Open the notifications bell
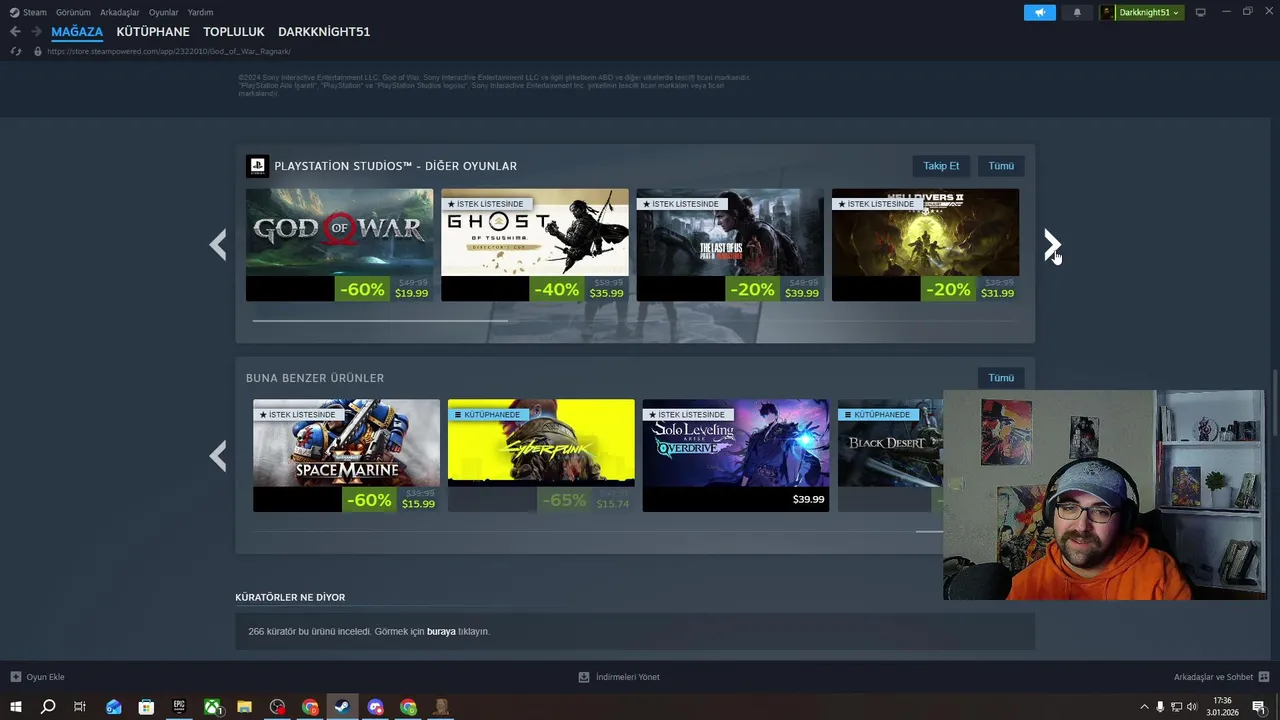Viewport: 1280px width, 720px height. click(1077, 12)
